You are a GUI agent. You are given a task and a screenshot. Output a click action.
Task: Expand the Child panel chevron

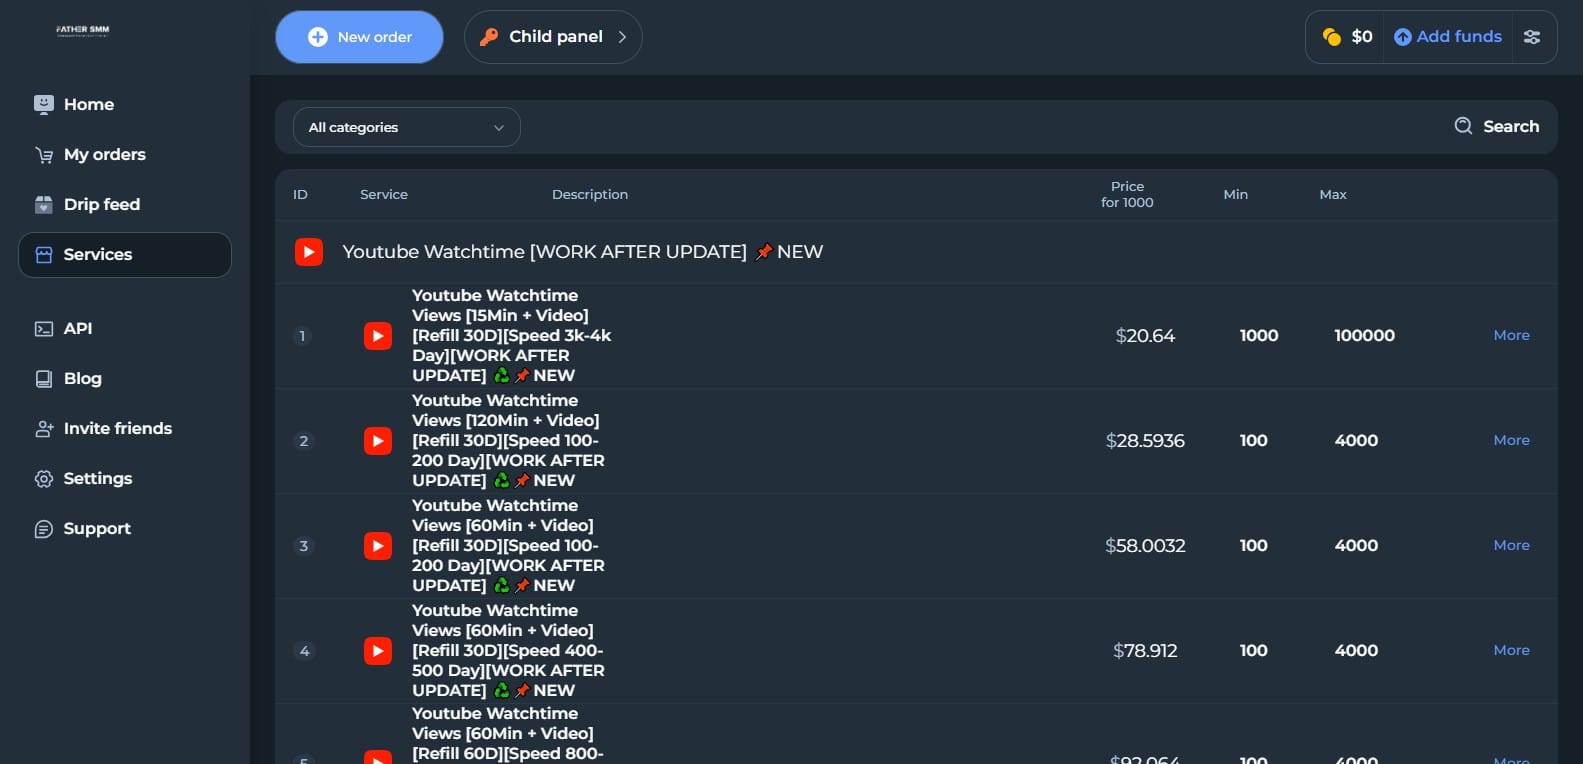622,37
